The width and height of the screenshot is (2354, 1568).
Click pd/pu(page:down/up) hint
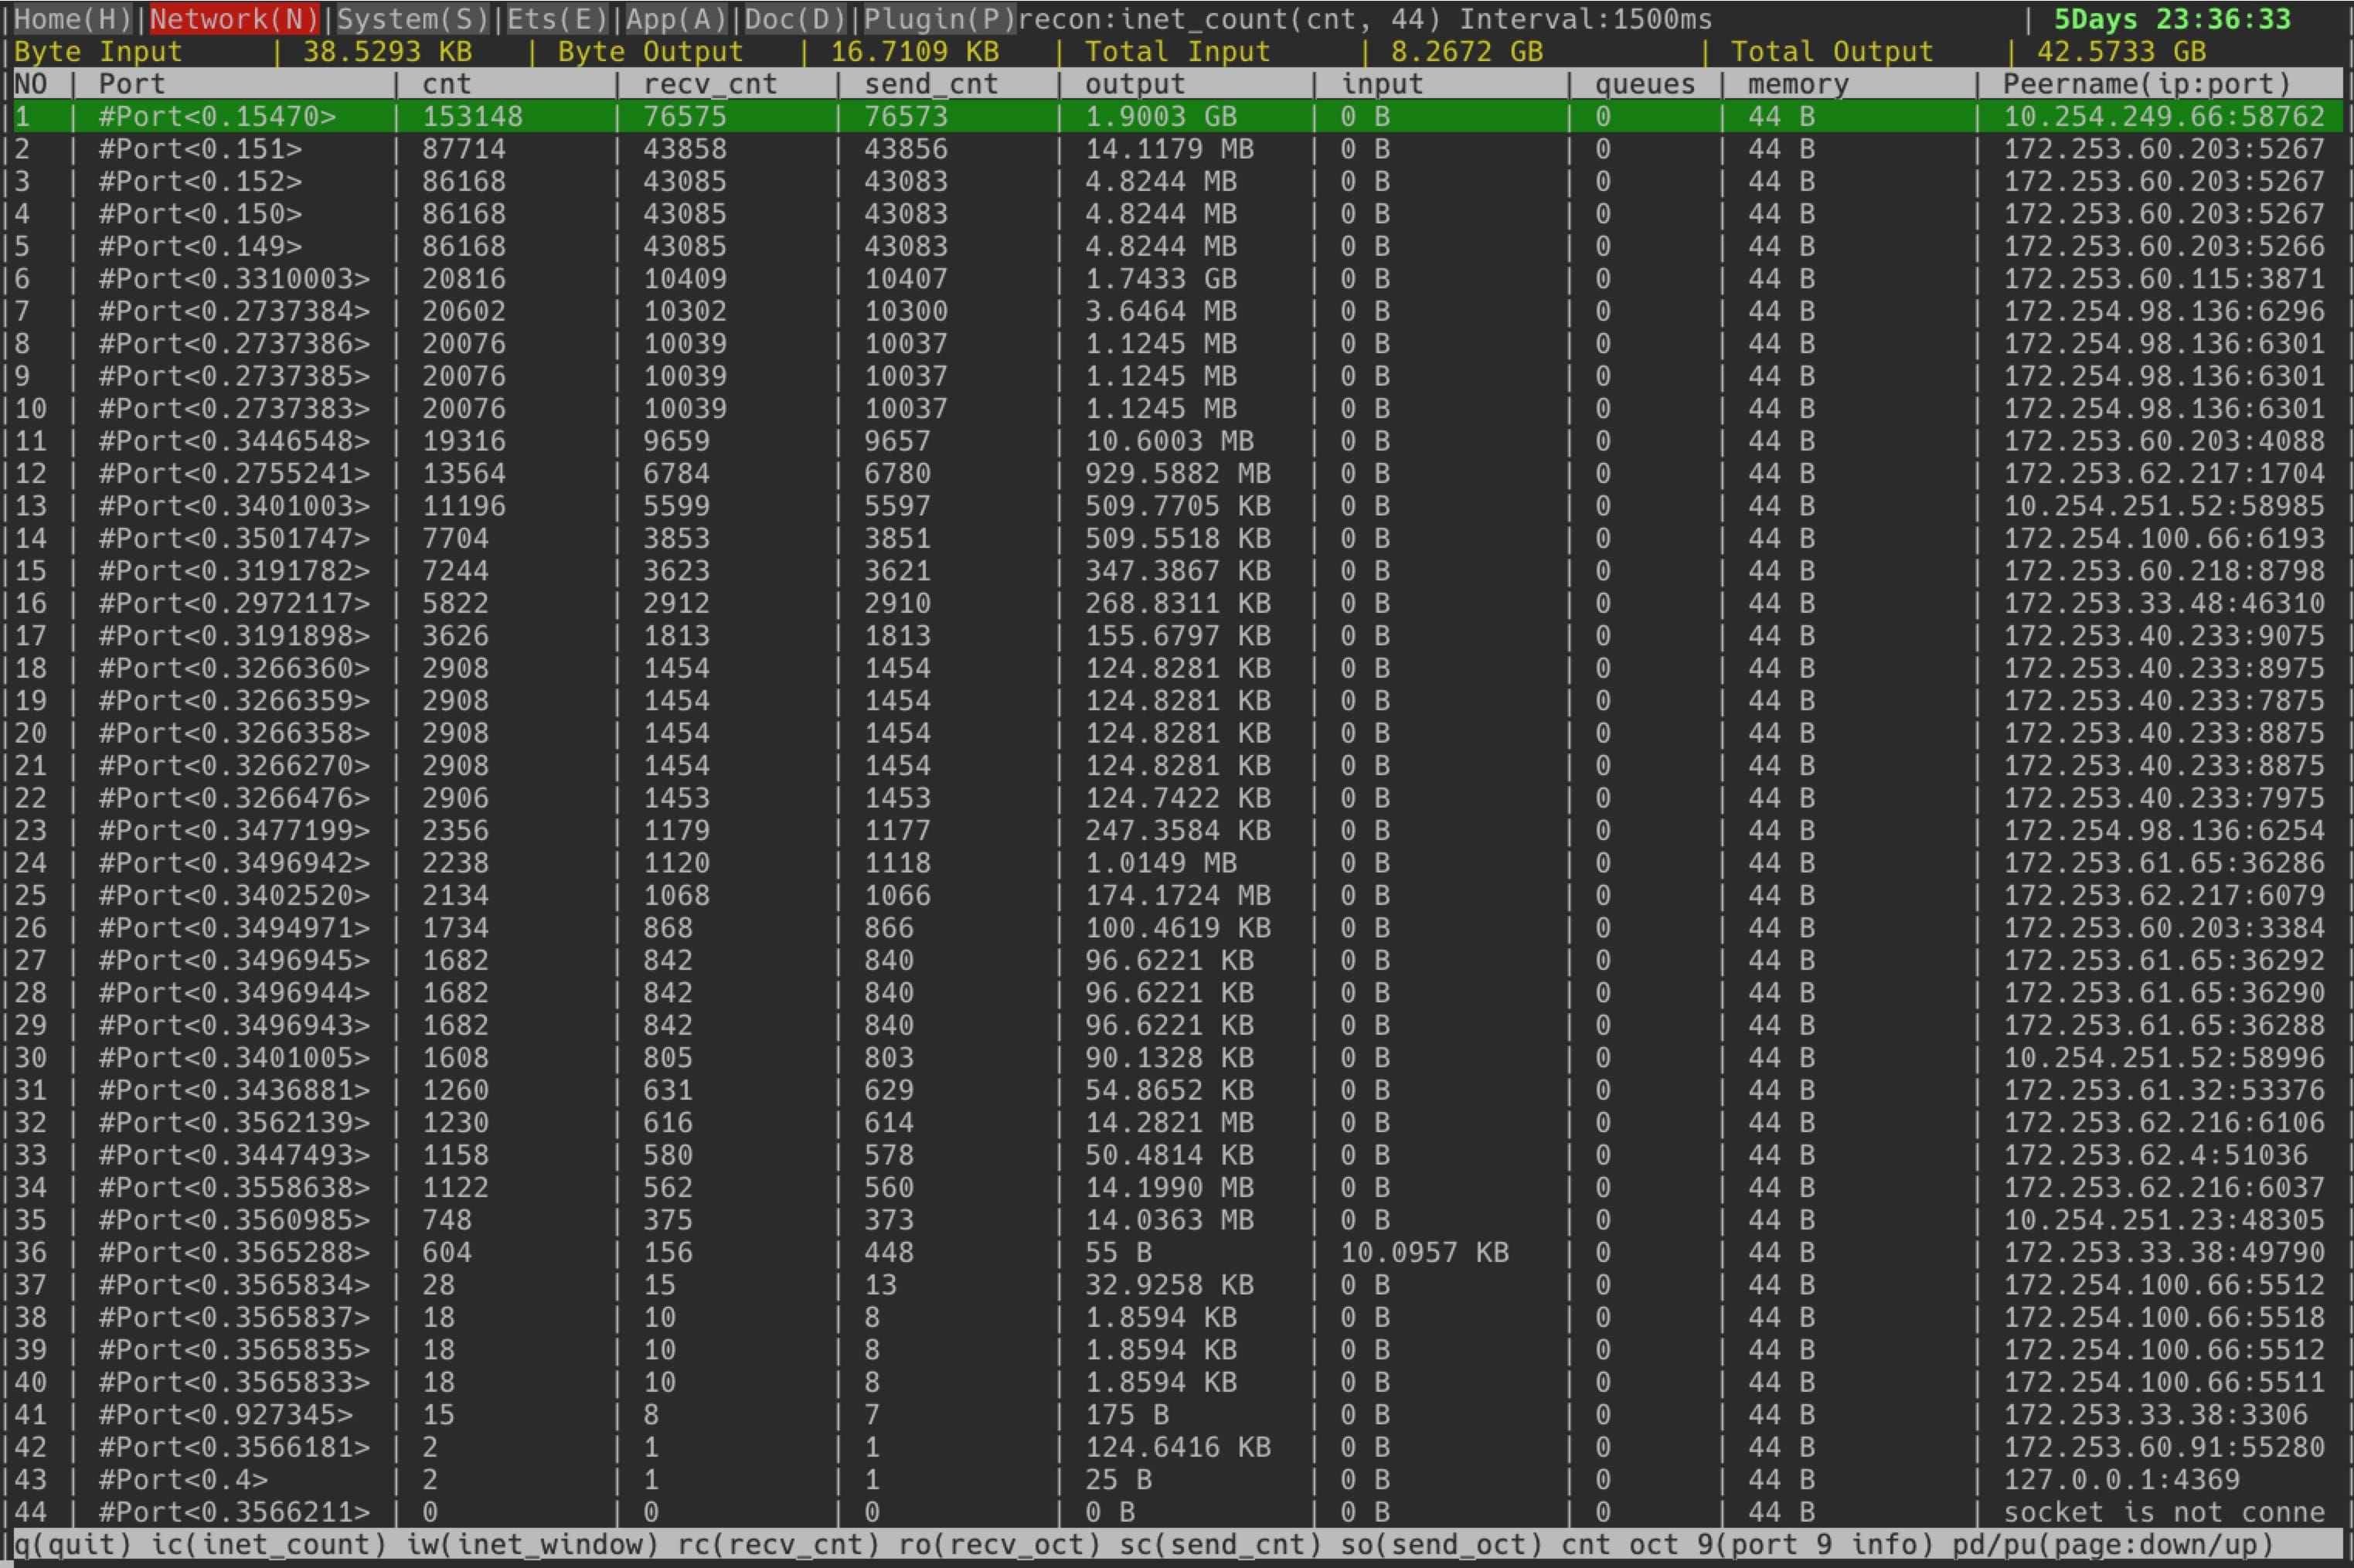tap(2112, 1545)
